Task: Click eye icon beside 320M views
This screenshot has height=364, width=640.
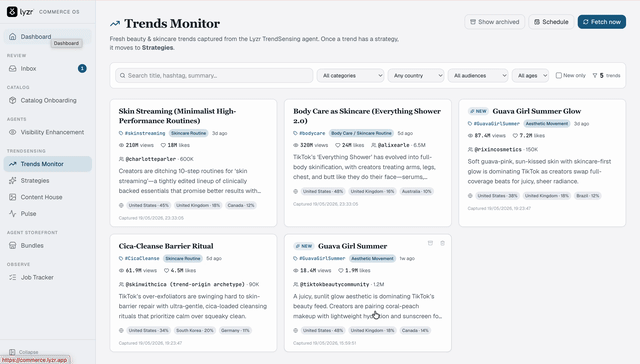Action: 296,145
